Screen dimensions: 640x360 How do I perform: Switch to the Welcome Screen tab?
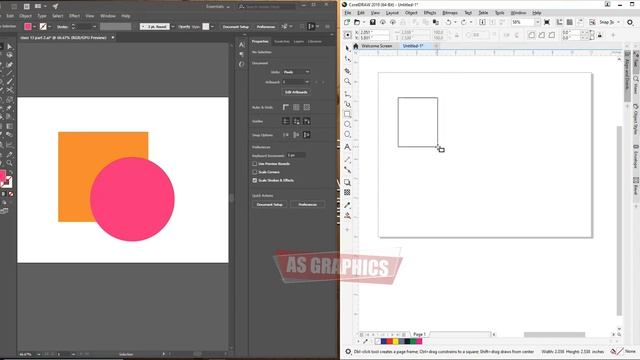376,46
